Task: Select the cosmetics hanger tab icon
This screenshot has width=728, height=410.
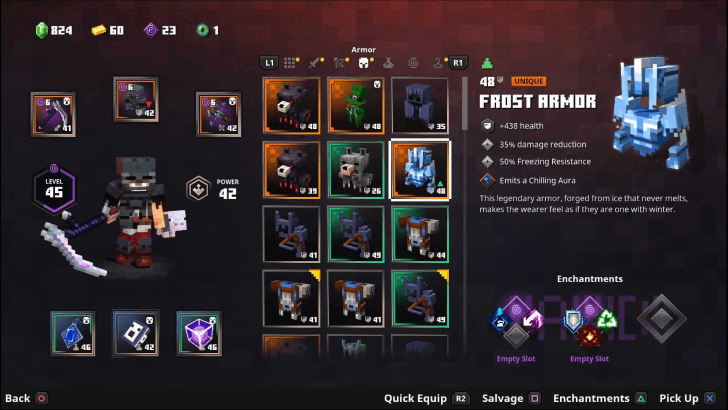Action: (x=438, y=63)
